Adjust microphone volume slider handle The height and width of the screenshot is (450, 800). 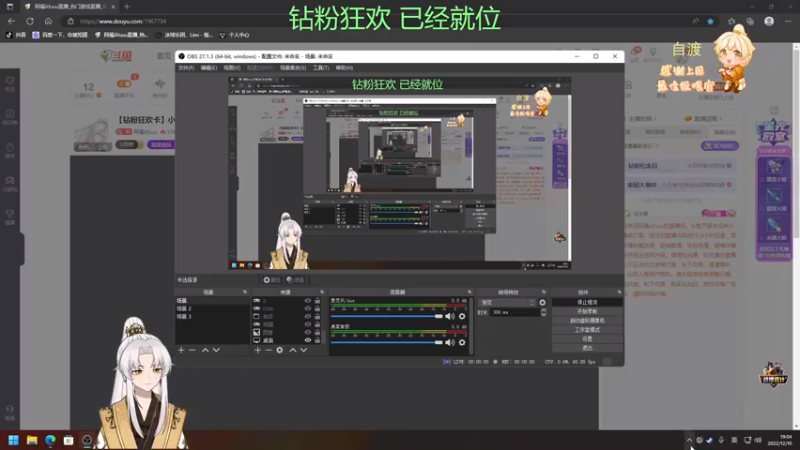438,316
